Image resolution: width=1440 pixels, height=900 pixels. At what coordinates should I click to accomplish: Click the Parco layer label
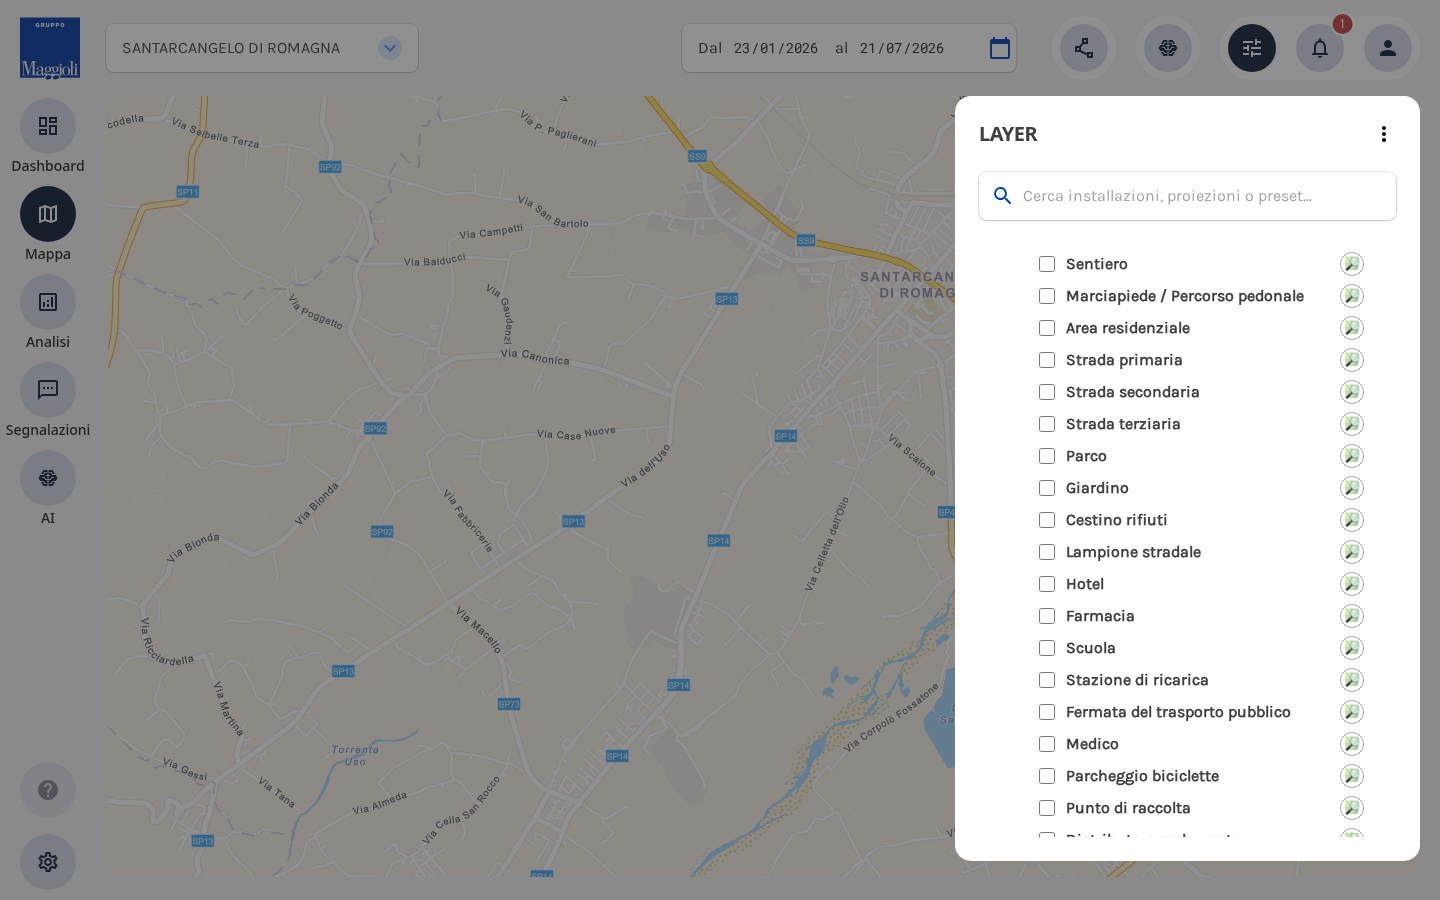1086,456
